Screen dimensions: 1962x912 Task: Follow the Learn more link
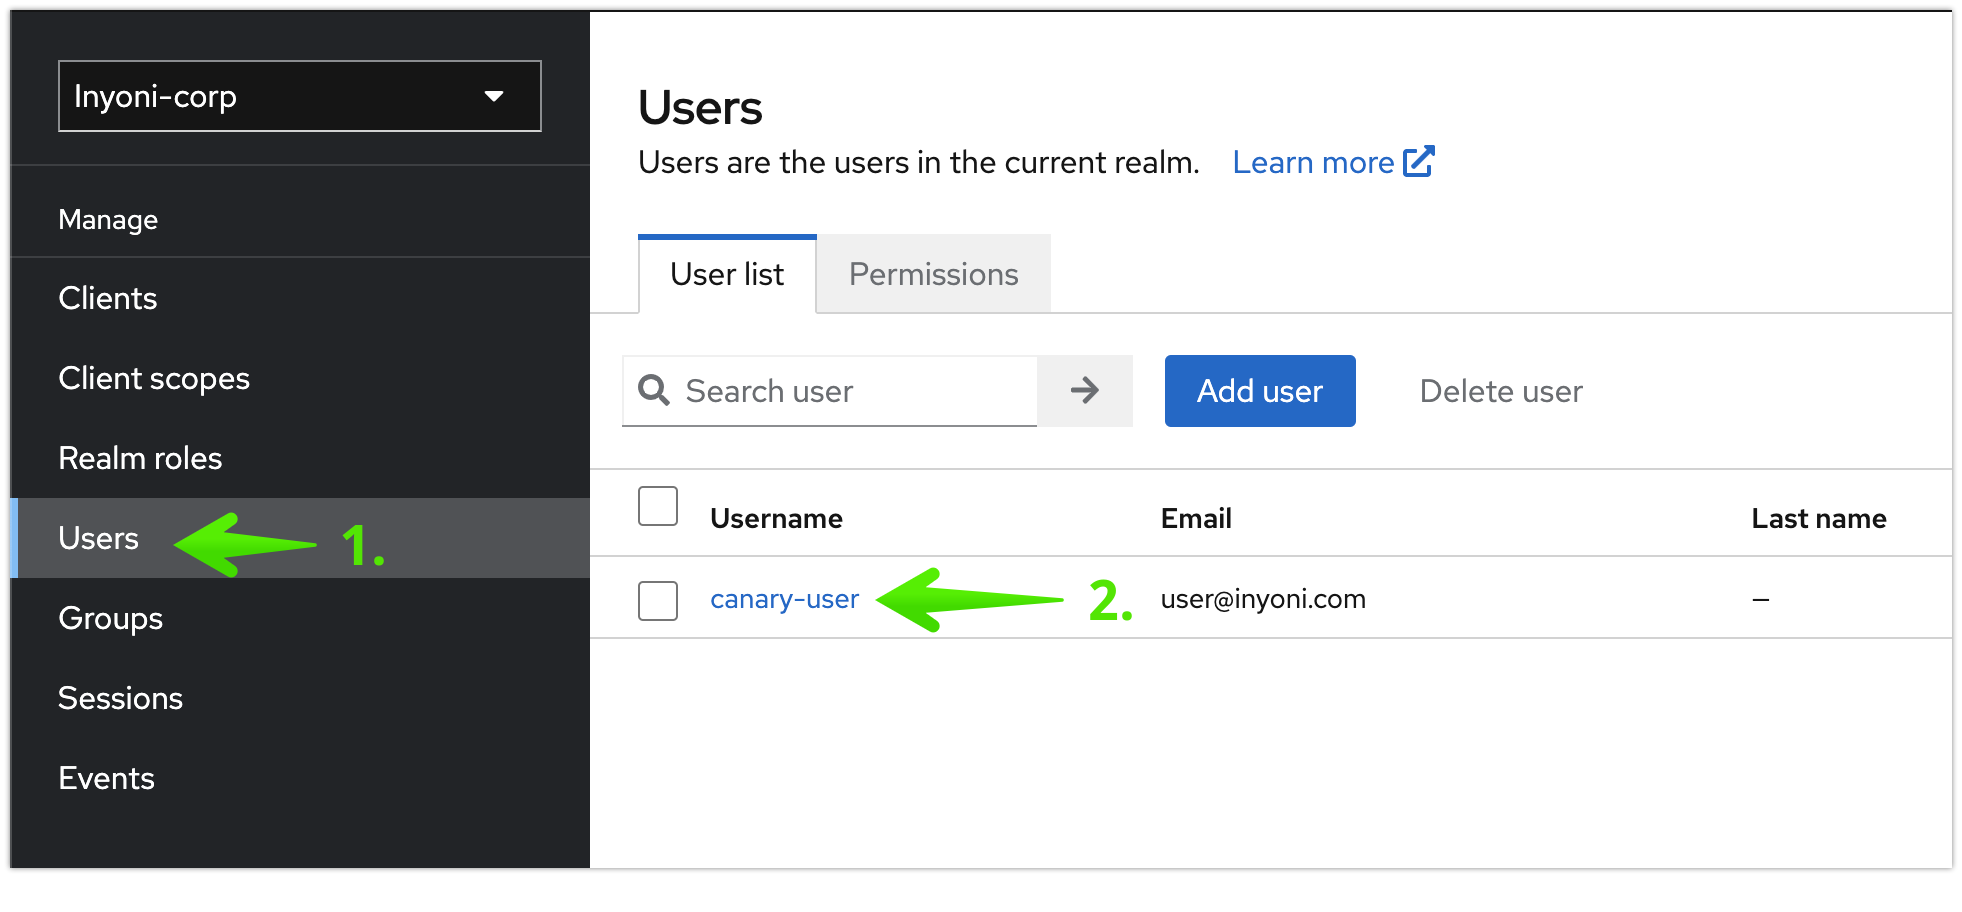[1313, 162]
